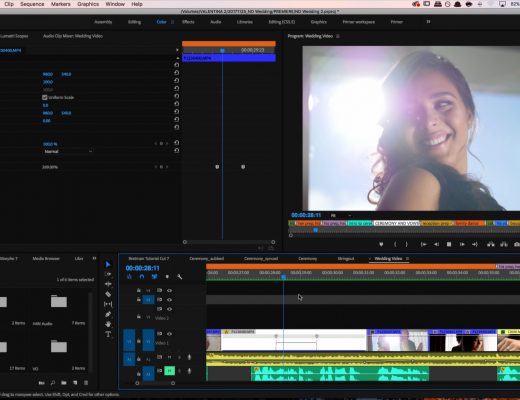Open the Normal blend mode dropdown
Viewport: 520px width, 400px height.
point(68,151)
